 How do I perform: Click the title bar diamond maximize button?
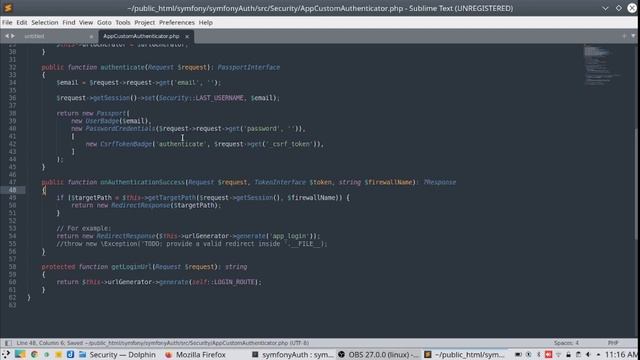tap(619, 8)
